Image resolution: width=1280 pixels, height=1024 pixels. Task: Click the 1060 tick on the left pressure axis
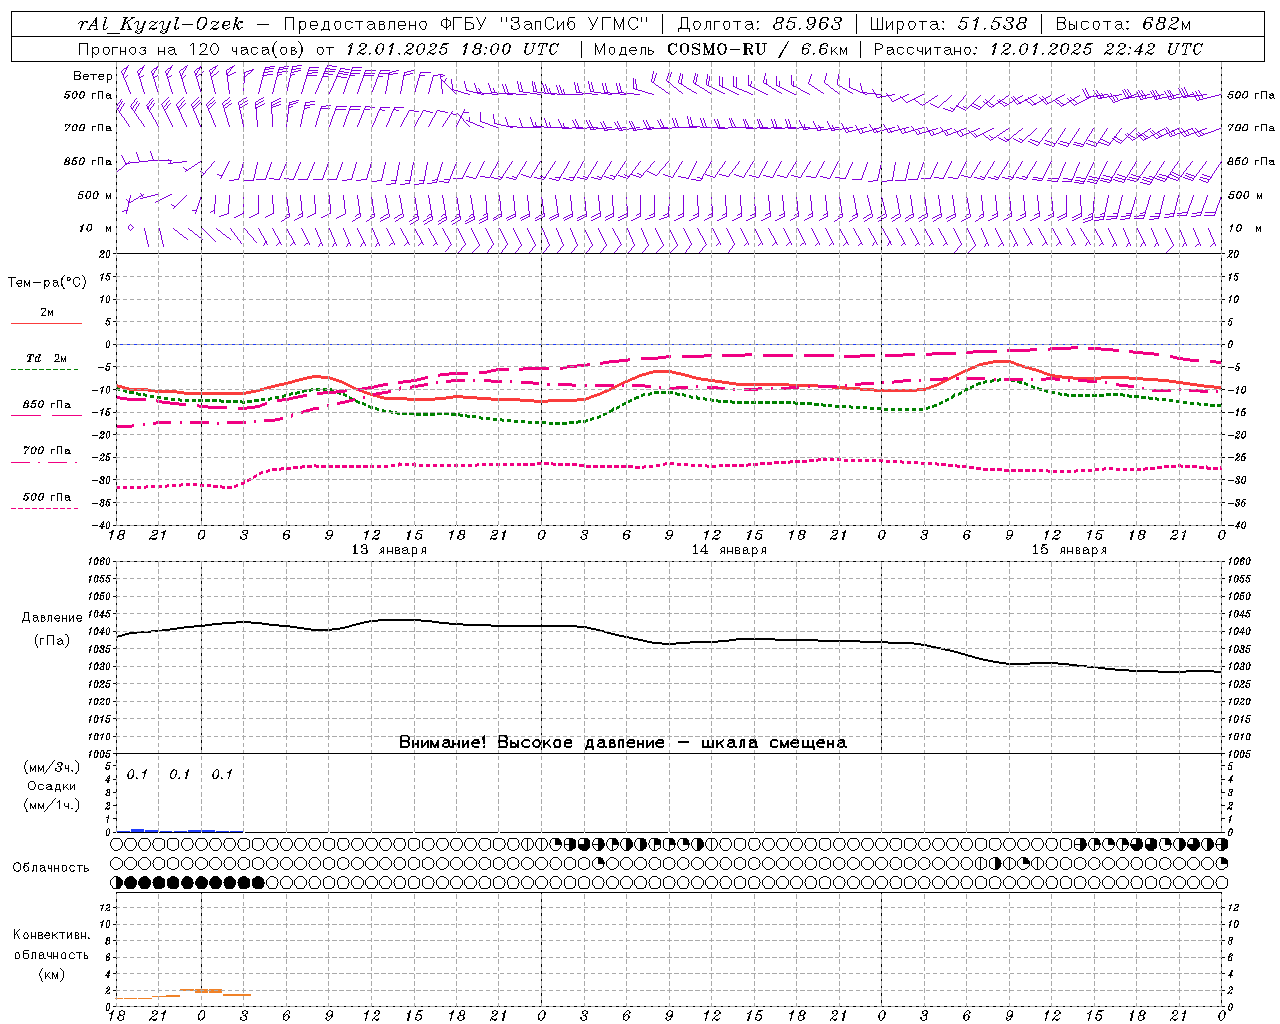coord(101,562)
